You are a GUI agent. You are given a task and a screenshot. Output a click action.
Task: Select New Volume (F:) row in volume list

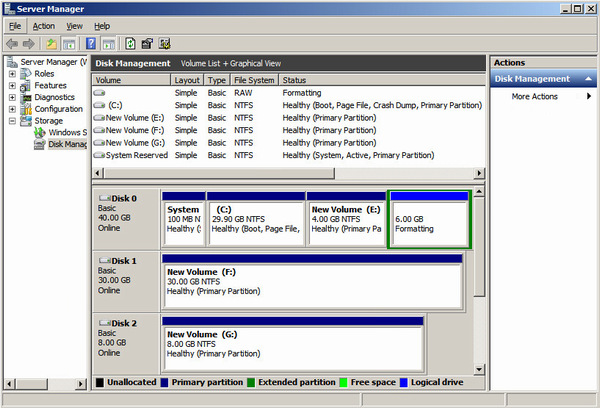288,130
